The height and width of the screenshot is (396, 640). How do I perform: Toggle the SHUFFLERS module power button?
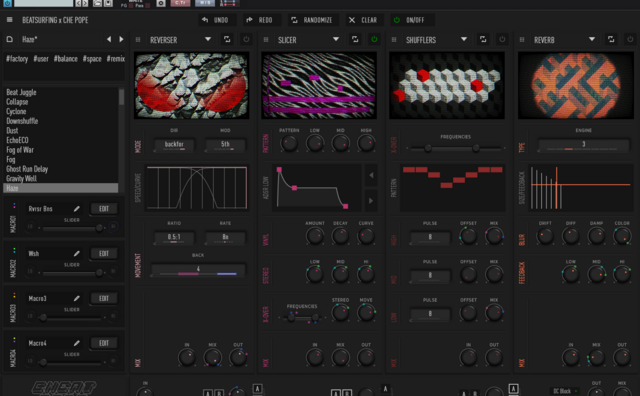[502, 39]
